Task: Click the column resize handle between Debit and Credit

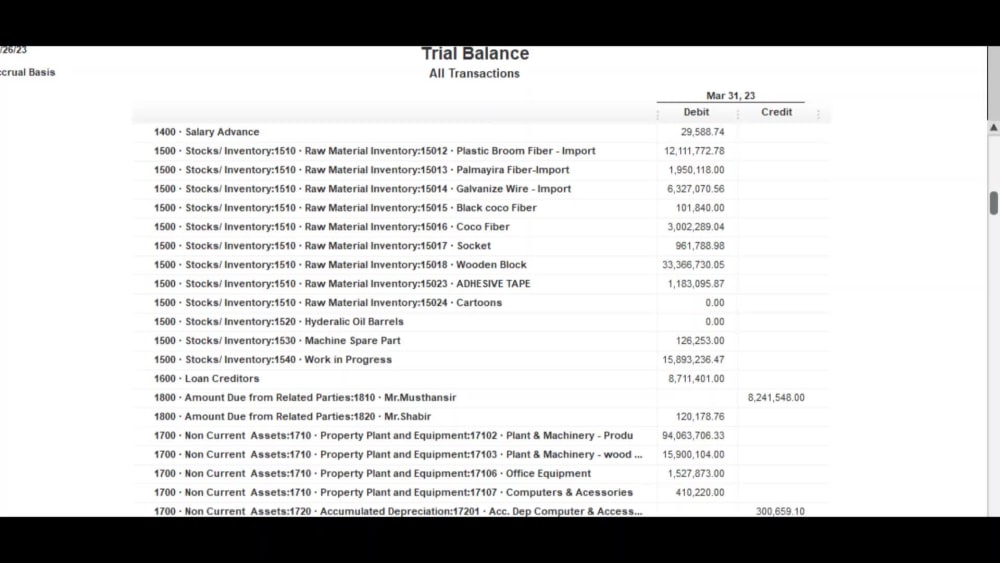Action: (738, 114)
